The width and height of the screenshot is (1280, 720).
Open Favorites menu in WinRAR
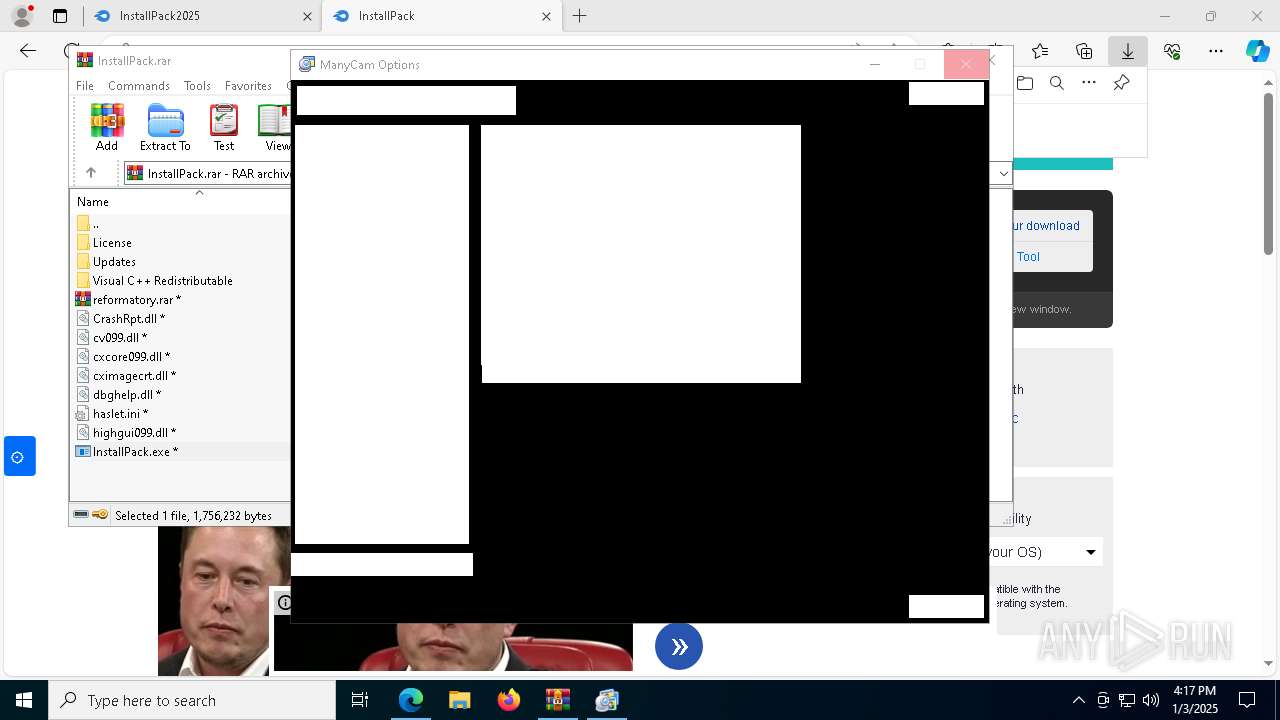click(x=248, y=86)
